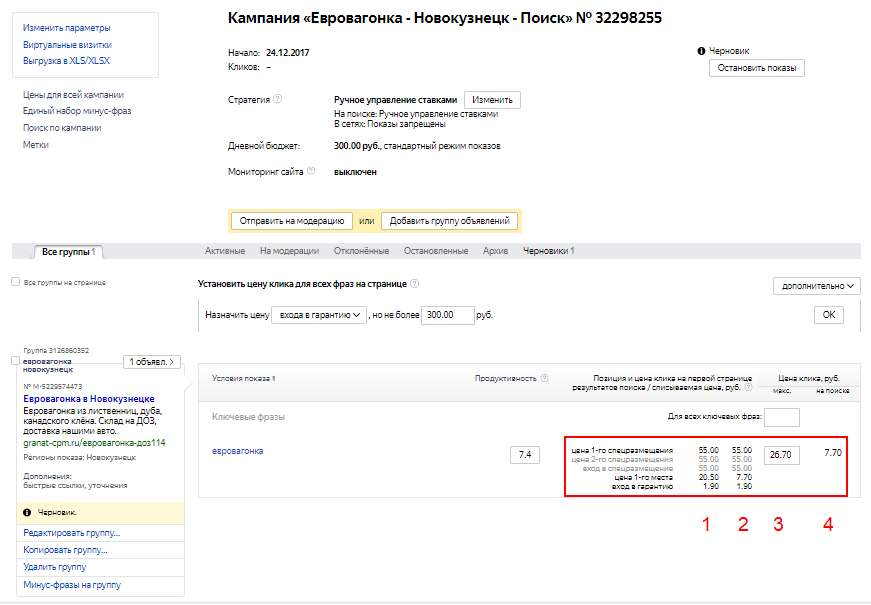Click the max click price field 26.70

[x=782, y=455]
